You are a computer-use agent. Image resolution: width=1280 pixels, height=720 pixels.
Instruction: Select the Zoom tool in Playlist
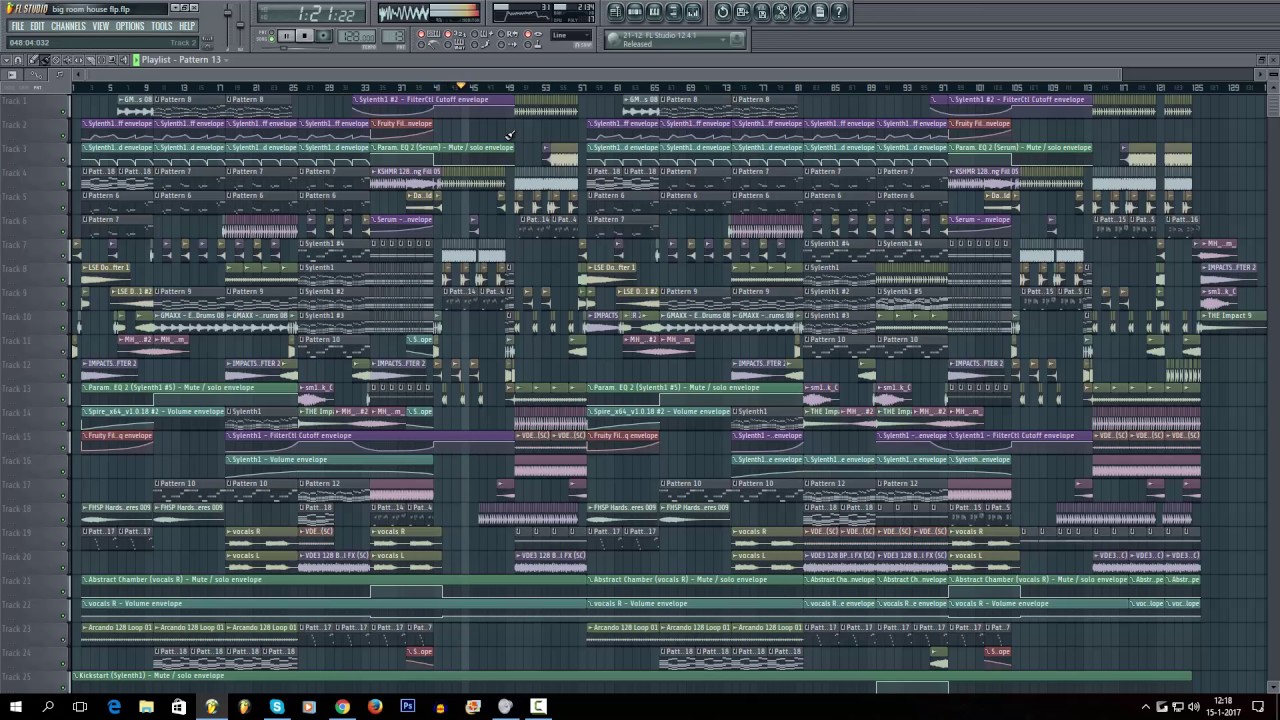tap(112, 60)
